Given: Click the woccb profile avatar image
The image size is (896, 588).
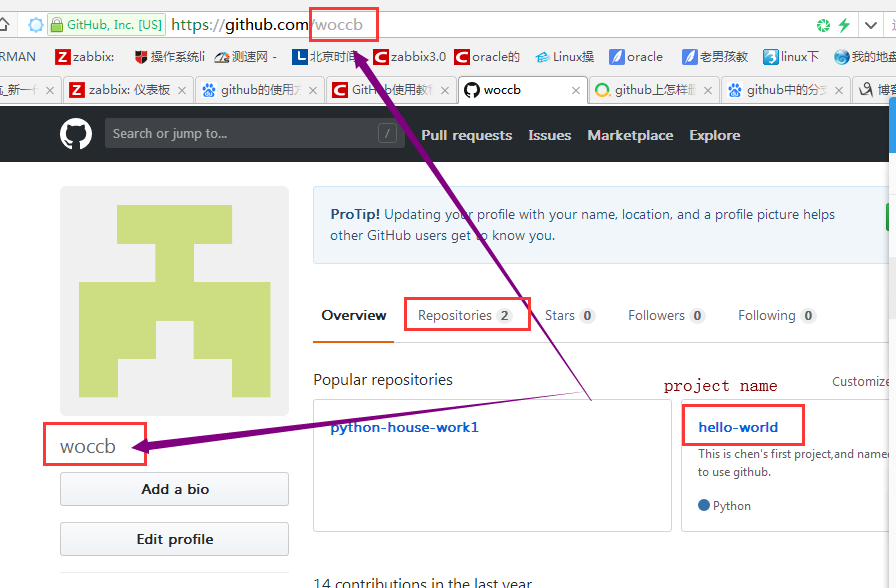Looking at the screenshot, I should [174, 301].
